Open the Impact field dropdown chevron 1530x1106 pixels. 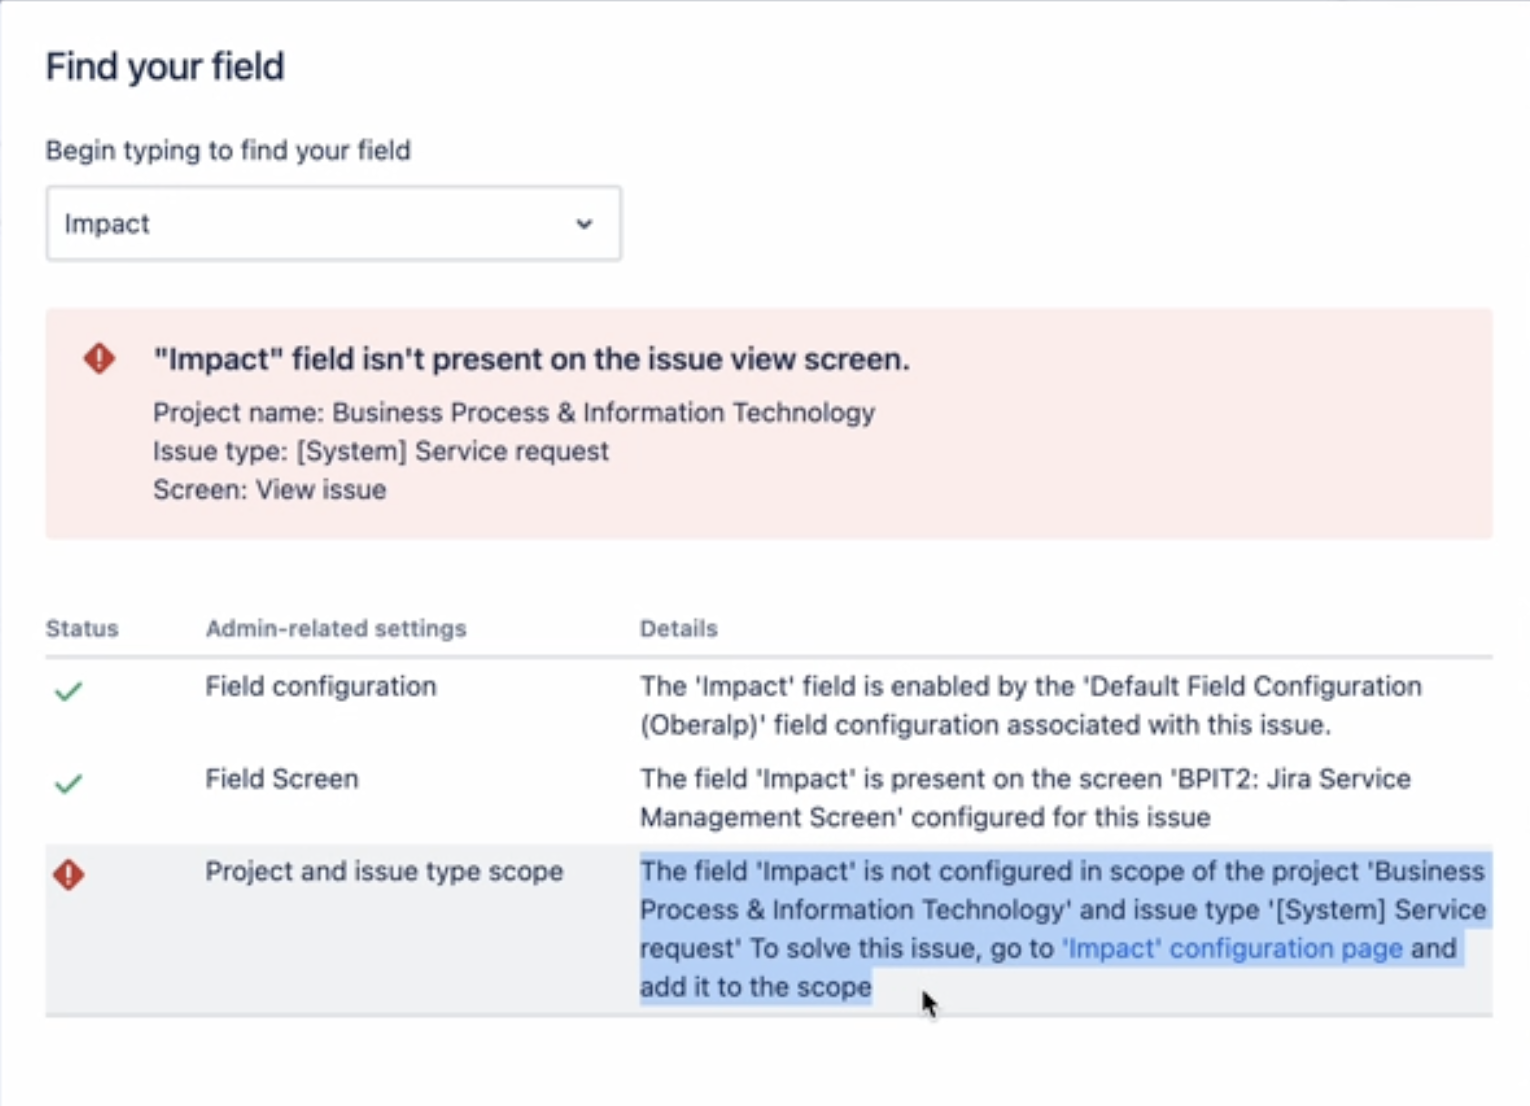point(584,224)
